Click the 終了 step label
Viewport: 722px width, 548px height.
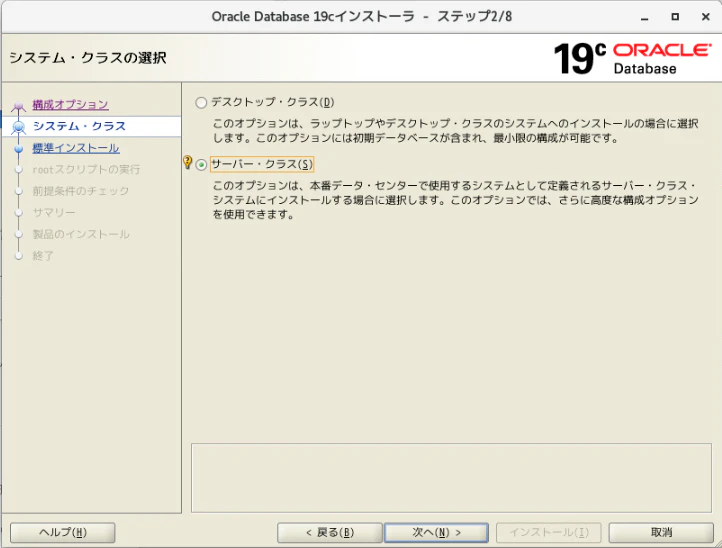point(43,256)
